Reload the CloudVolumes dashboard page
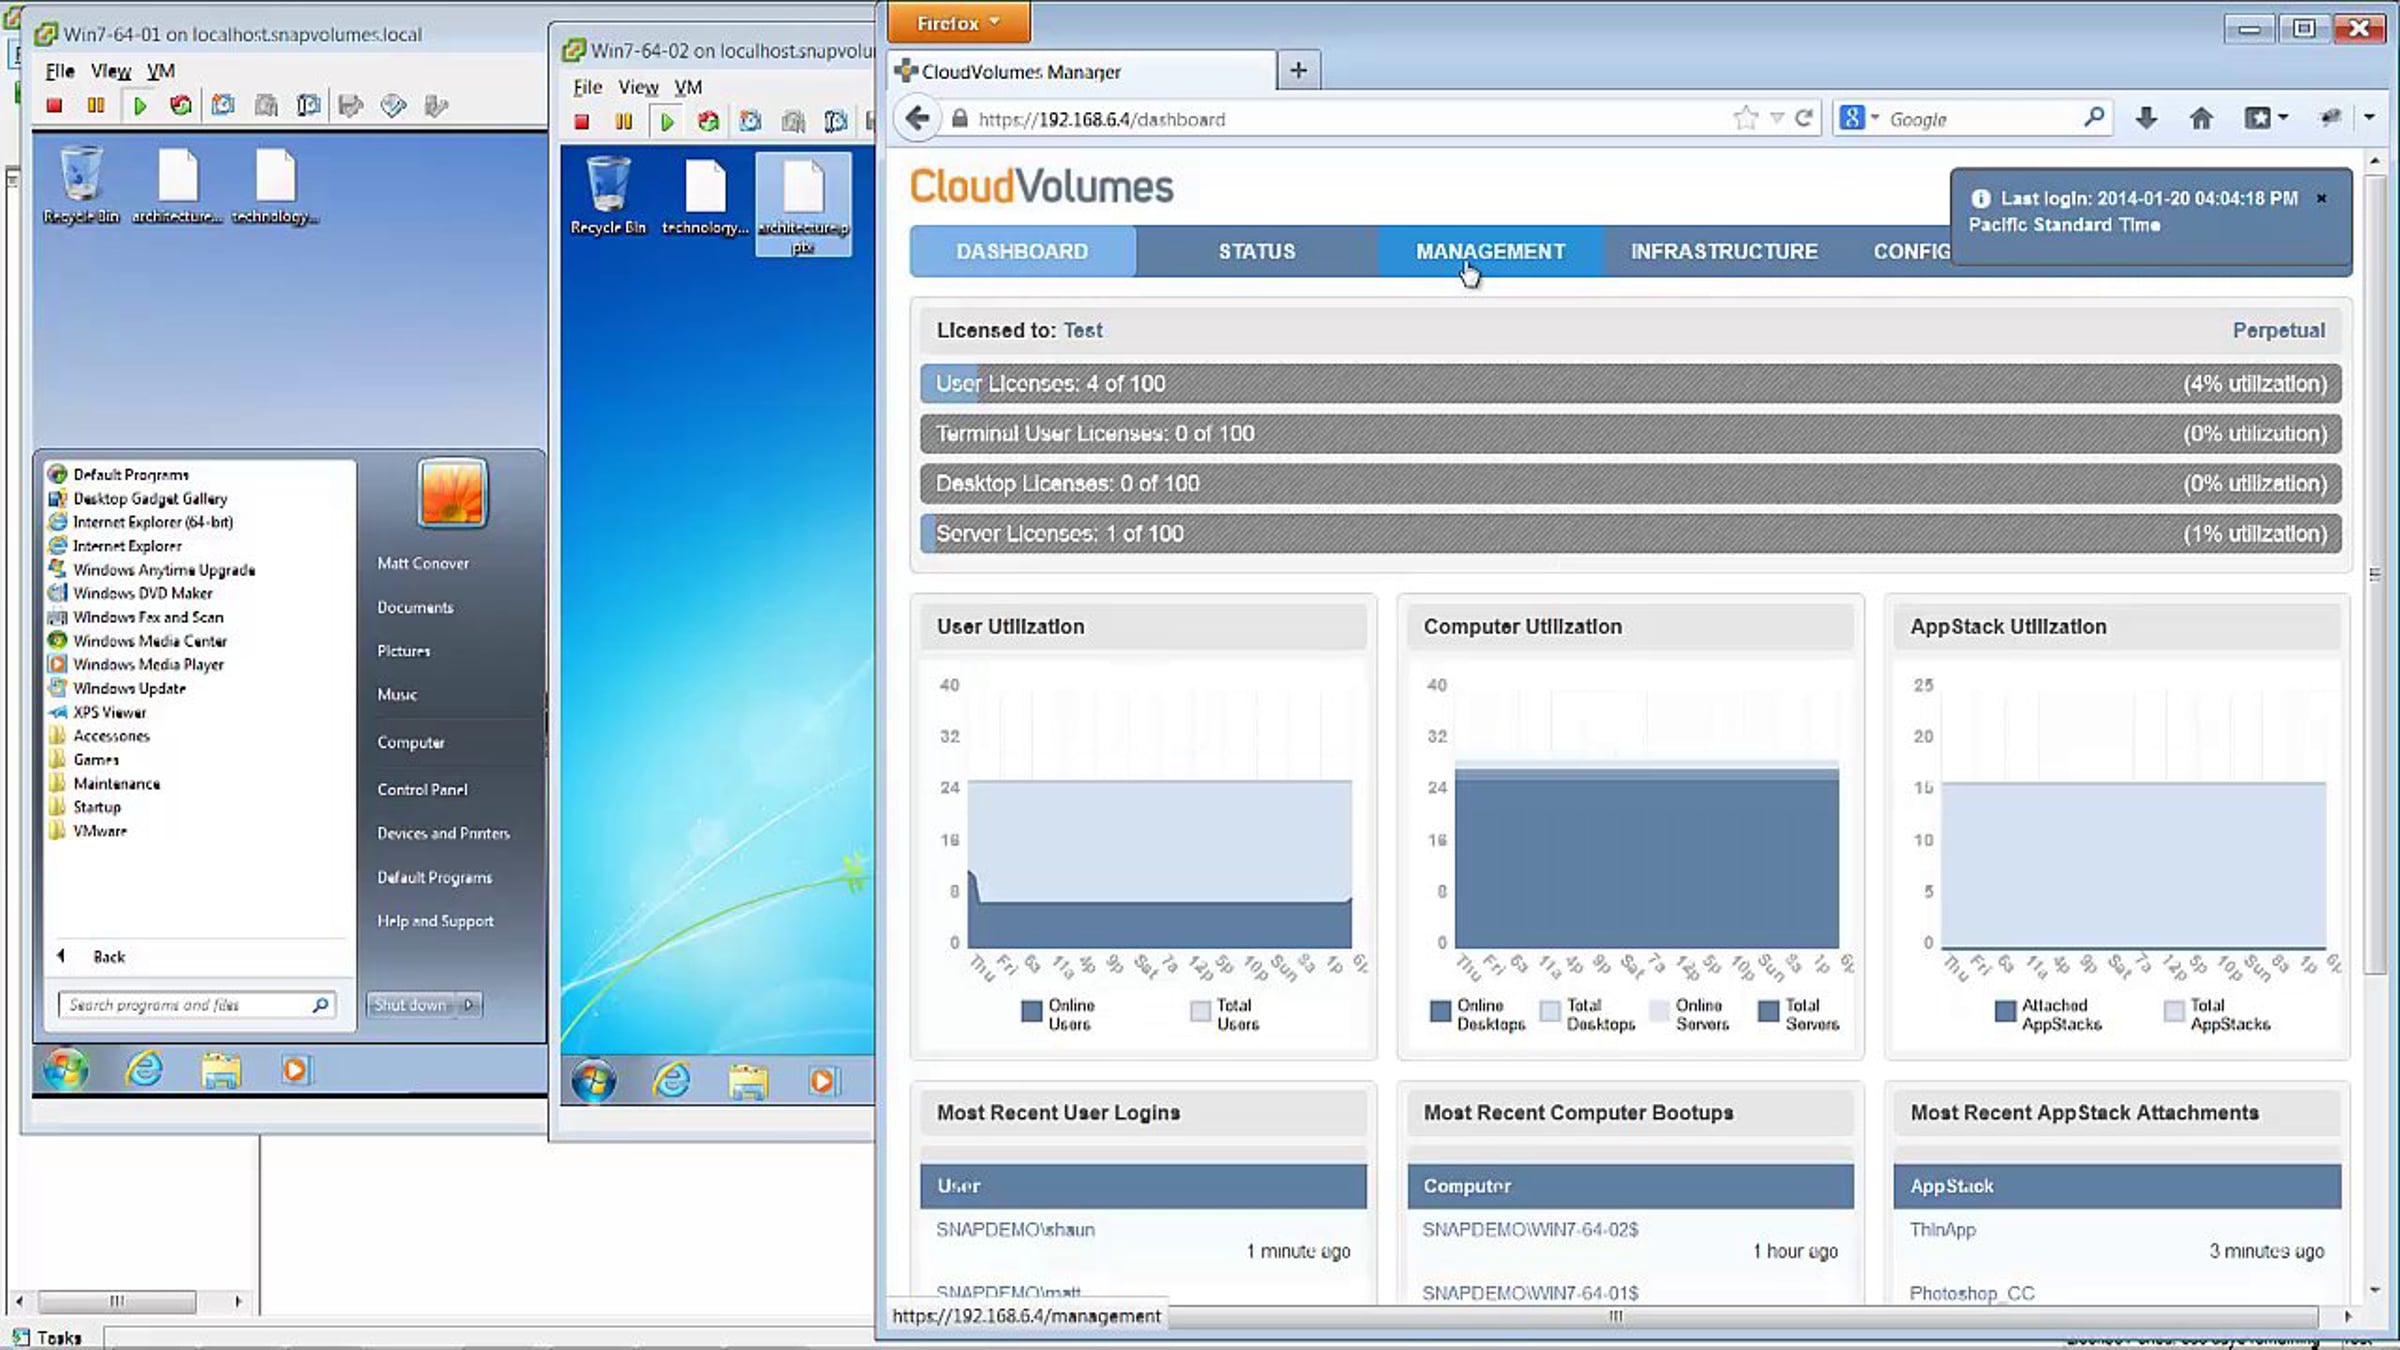This screenshot has height=1350, width=2400. point(1804,119)
